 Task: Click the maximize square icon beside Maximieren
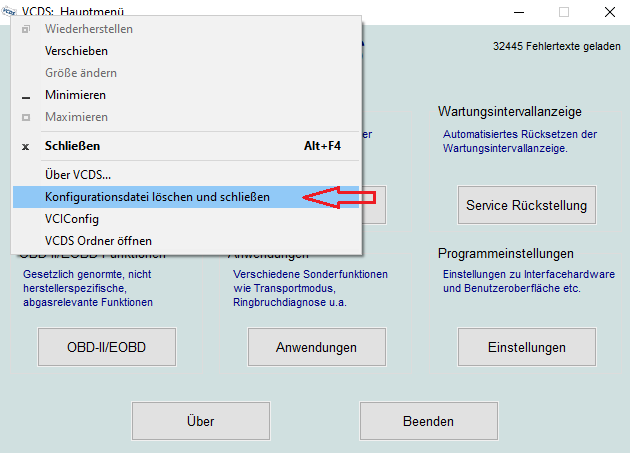pos(26,117)
